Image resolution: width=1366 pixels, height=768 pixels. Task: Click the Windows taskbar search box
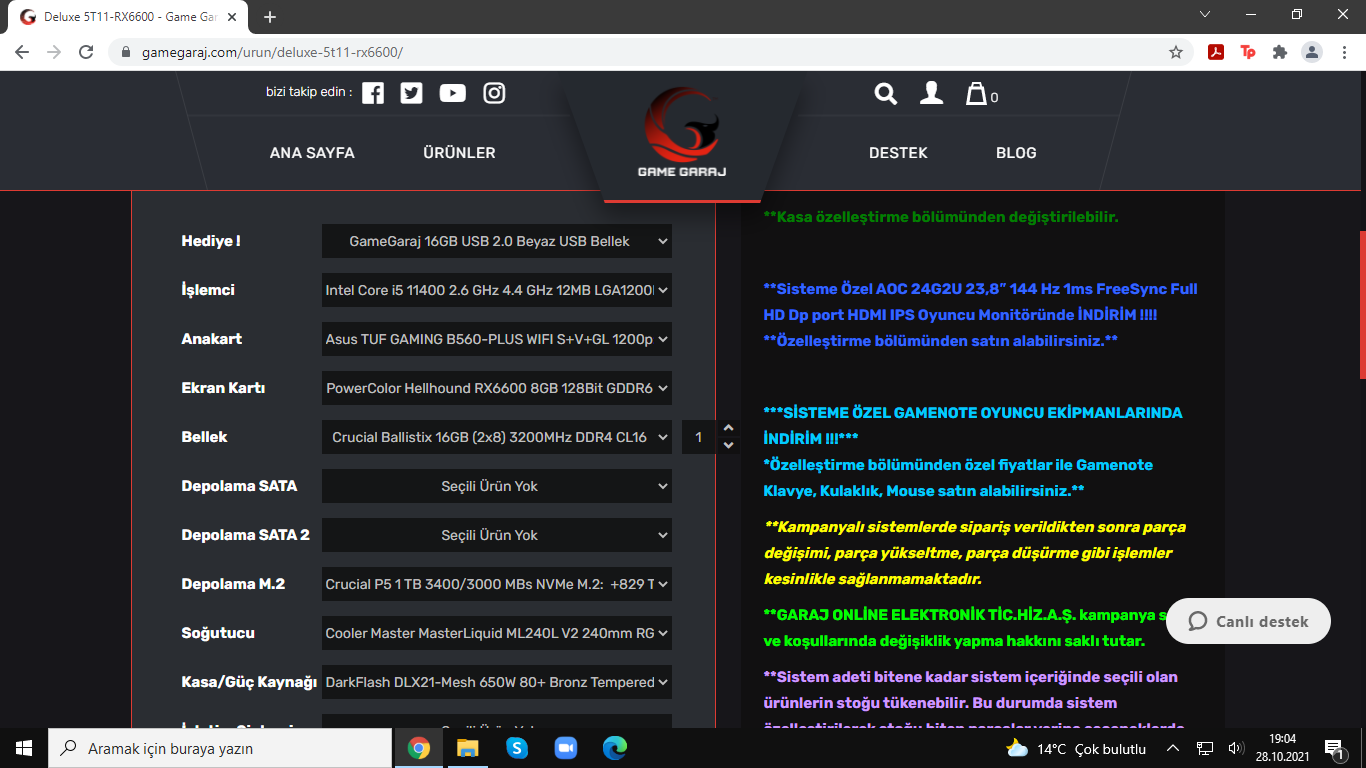pyautogui.click(x=220, y=748)
